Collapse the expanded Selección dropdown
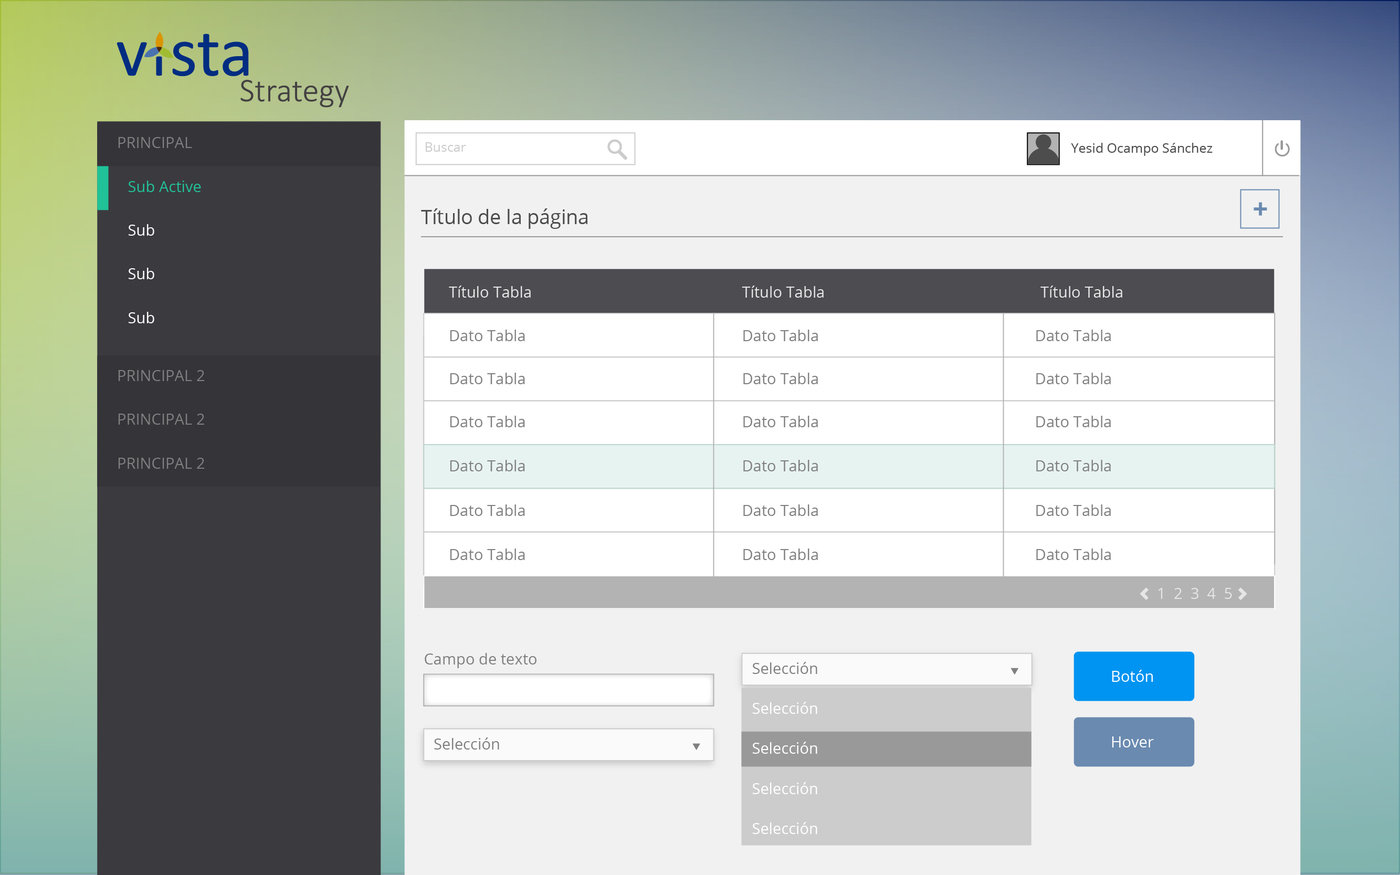Viewport: 1400px width, 875px height. point(885,668)
